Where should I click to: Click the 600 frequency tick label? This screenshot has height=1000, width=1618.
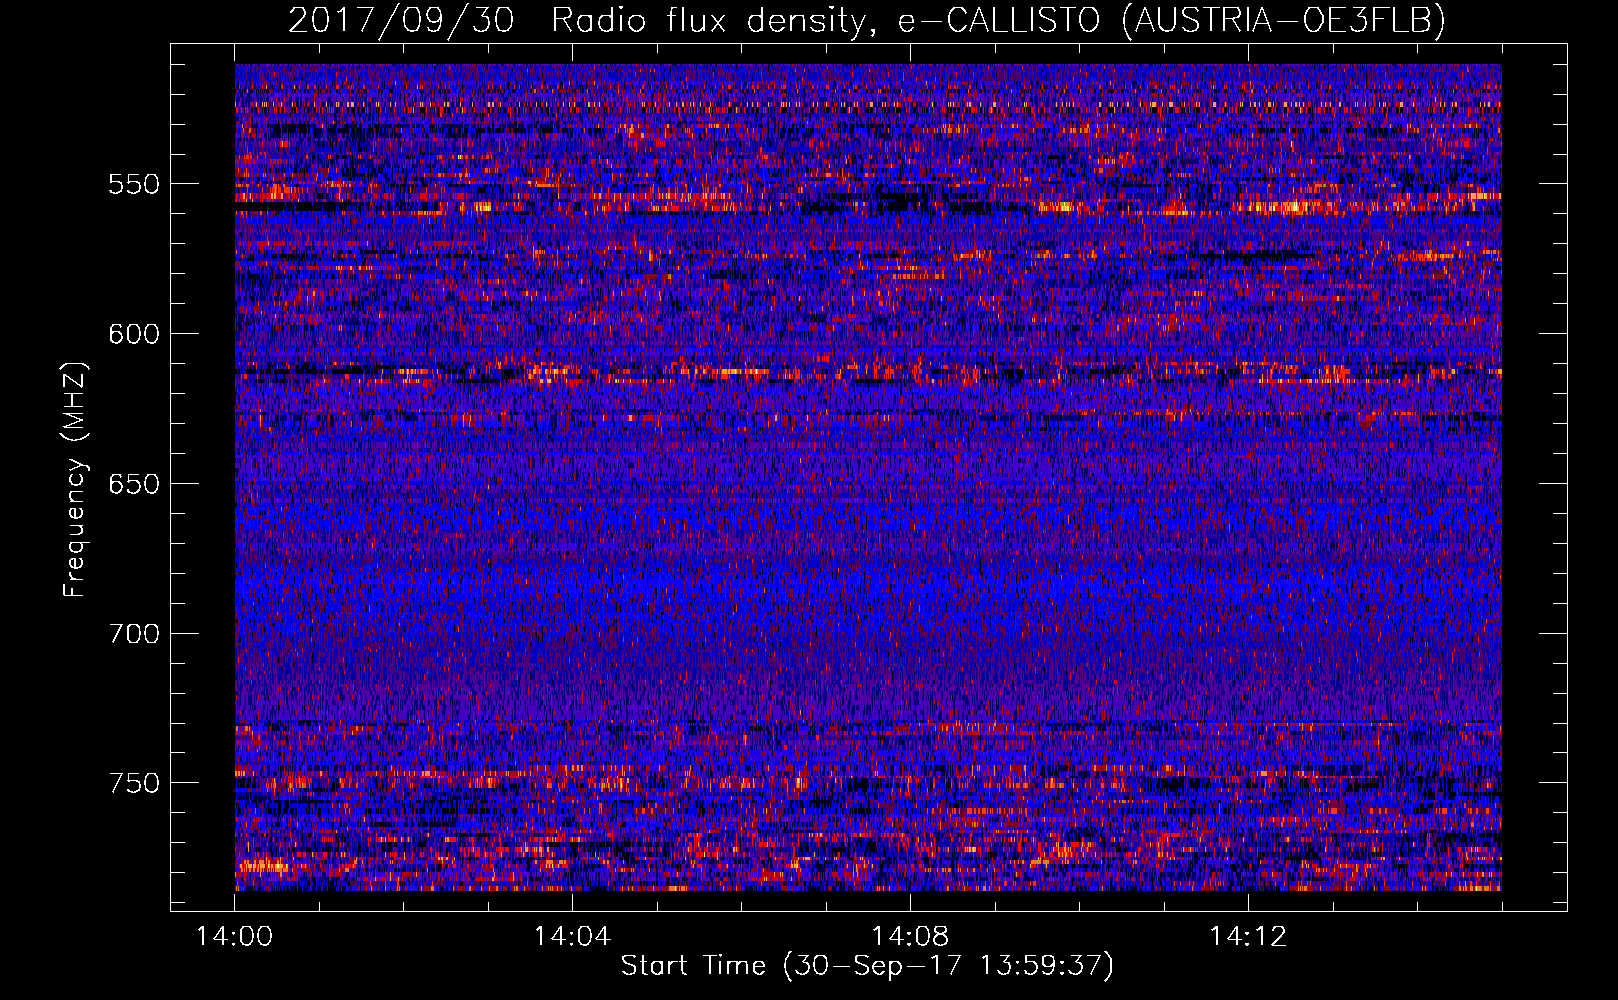pyautogui.click(x=134, y=334)
